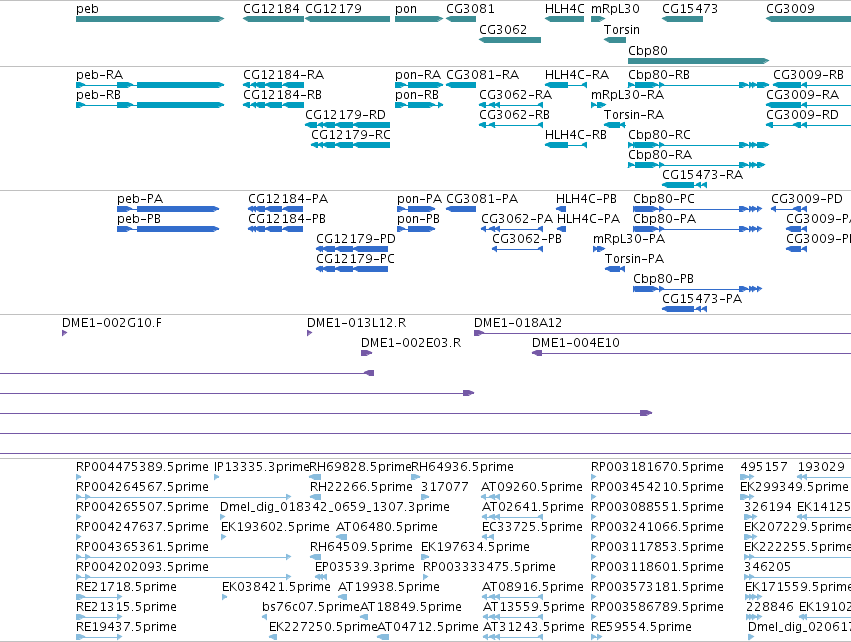The height and width of the screenshot is (642, 851).
Task: Click transcript mRpL30-RA
Action: [627, 94]
